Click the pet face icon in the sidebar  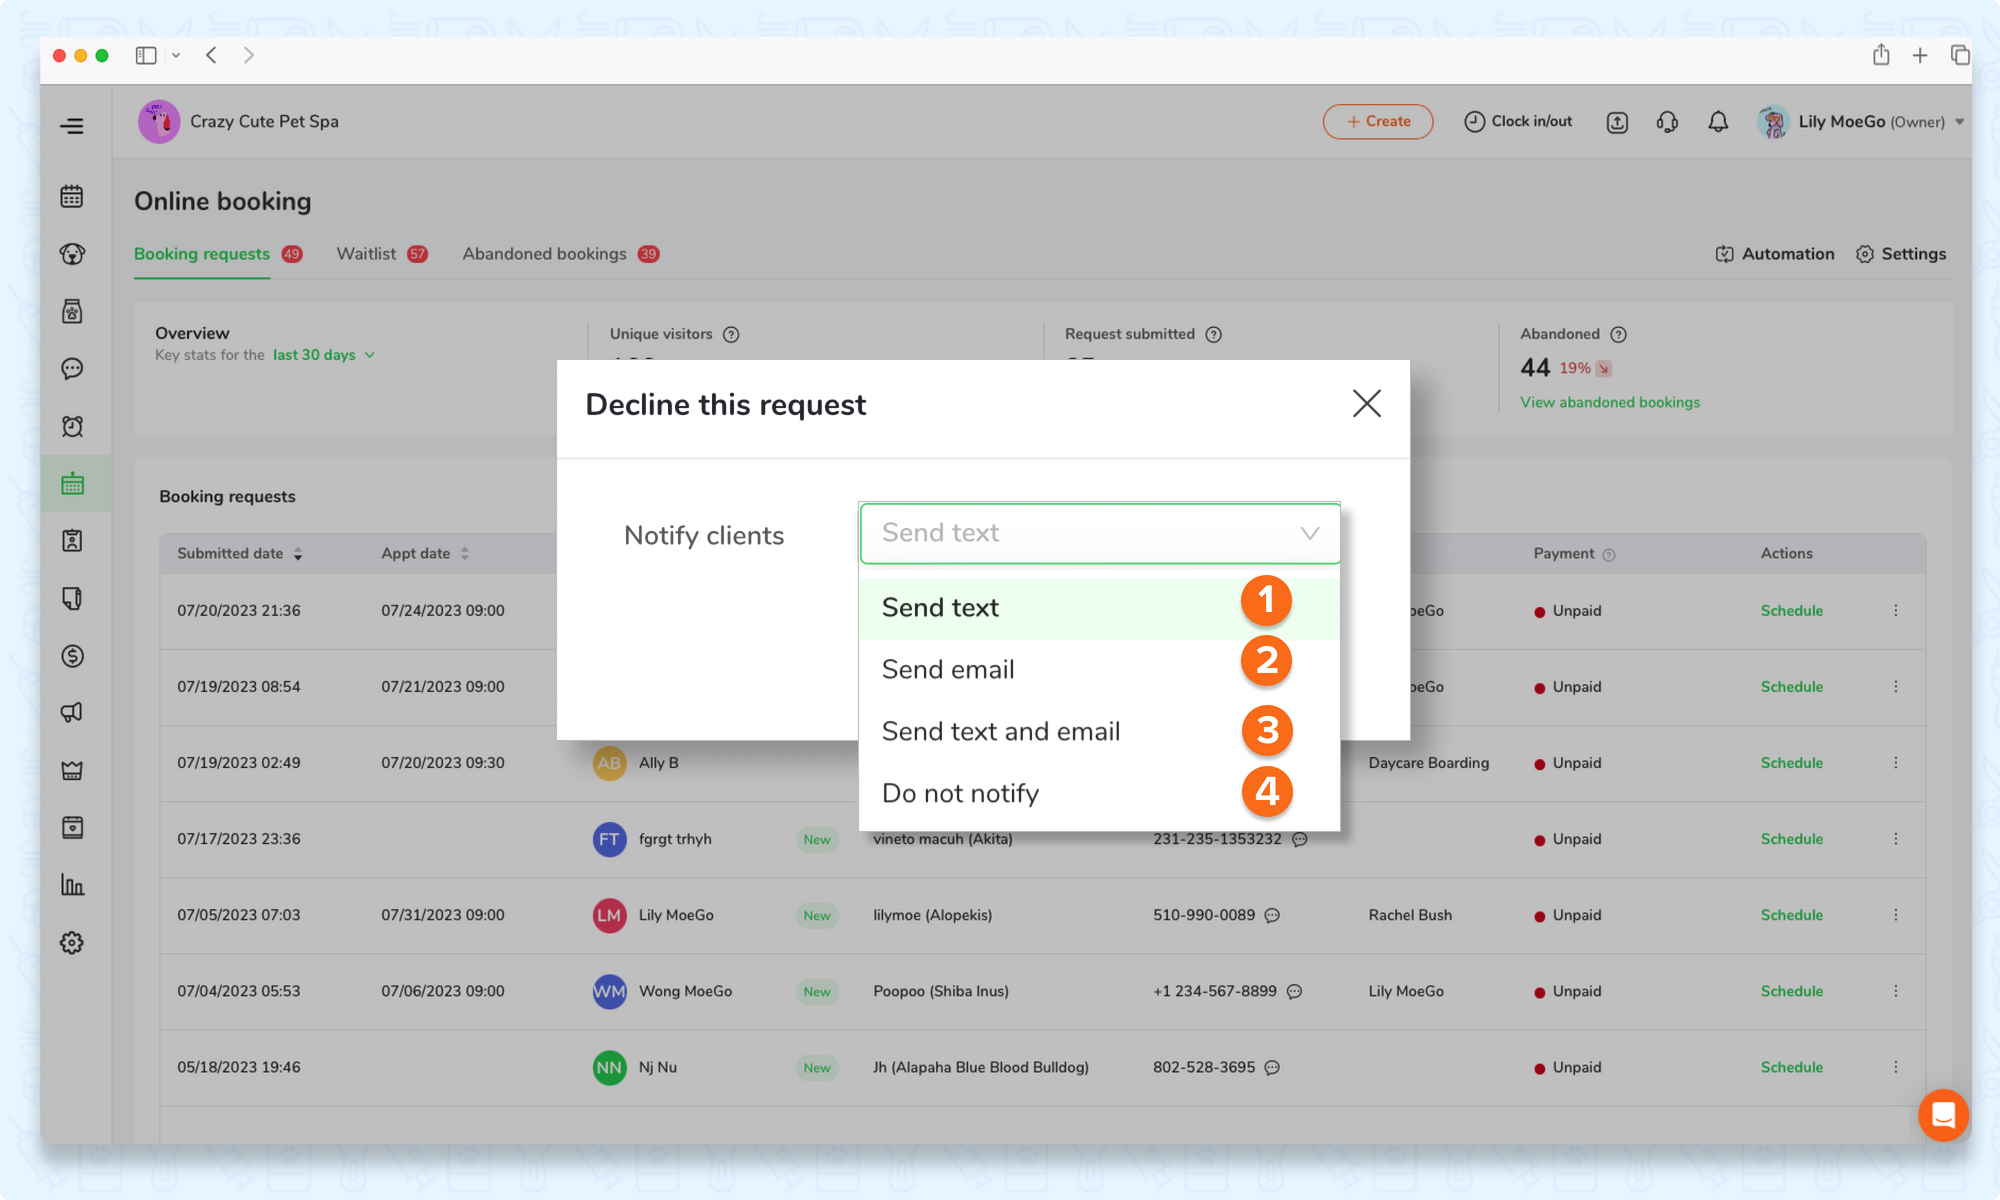[x=72, y=254]
